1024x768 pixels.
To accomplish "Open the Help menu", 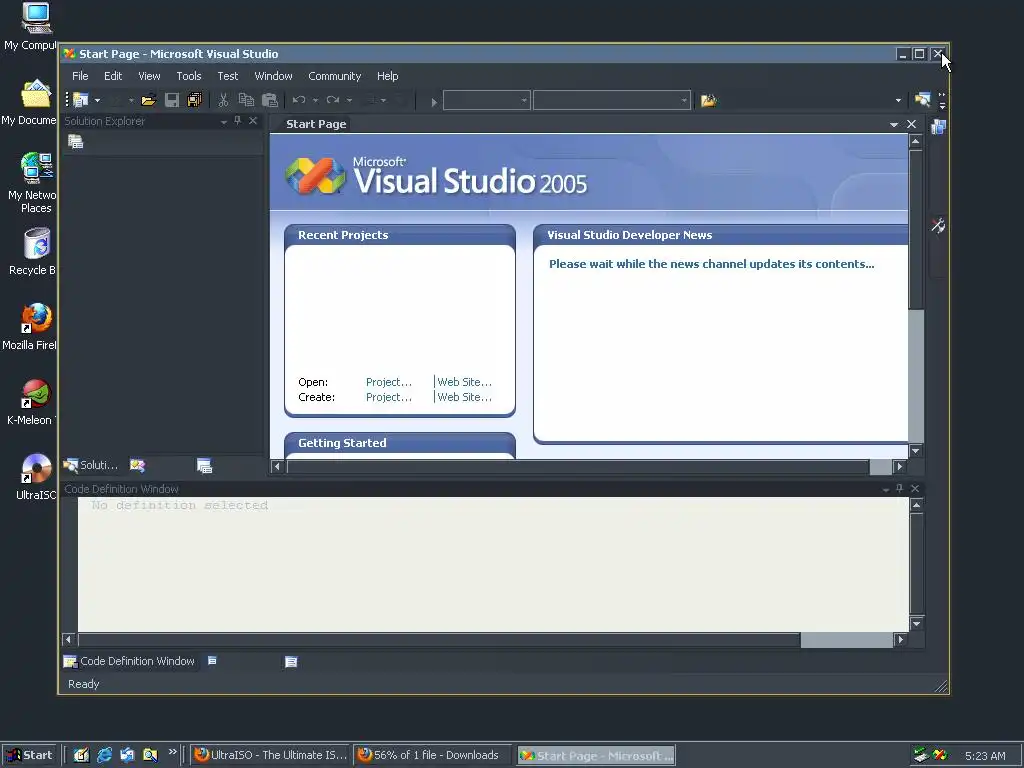I will click(387, 76).
